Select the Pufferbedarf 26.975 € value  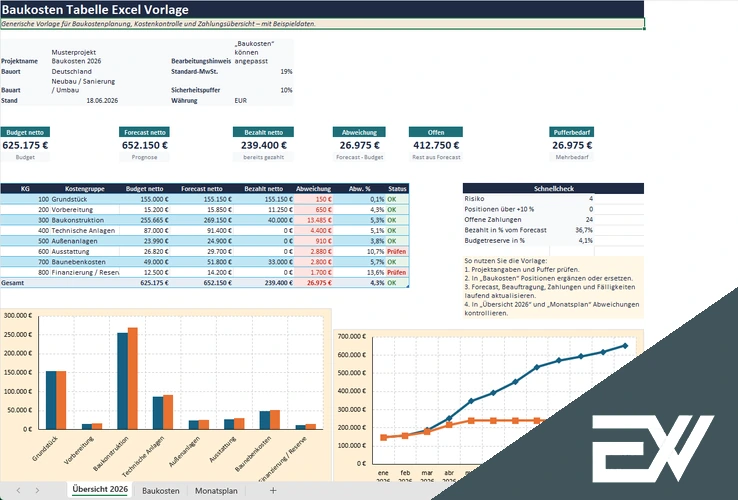click(572, 145)
